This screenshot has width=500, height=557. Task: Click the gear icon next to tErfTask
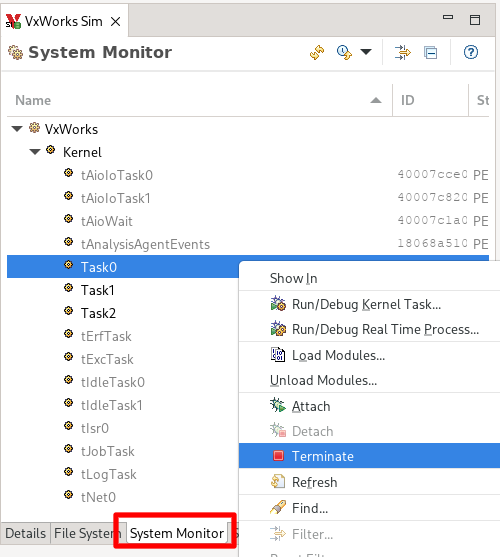[69, 334]
